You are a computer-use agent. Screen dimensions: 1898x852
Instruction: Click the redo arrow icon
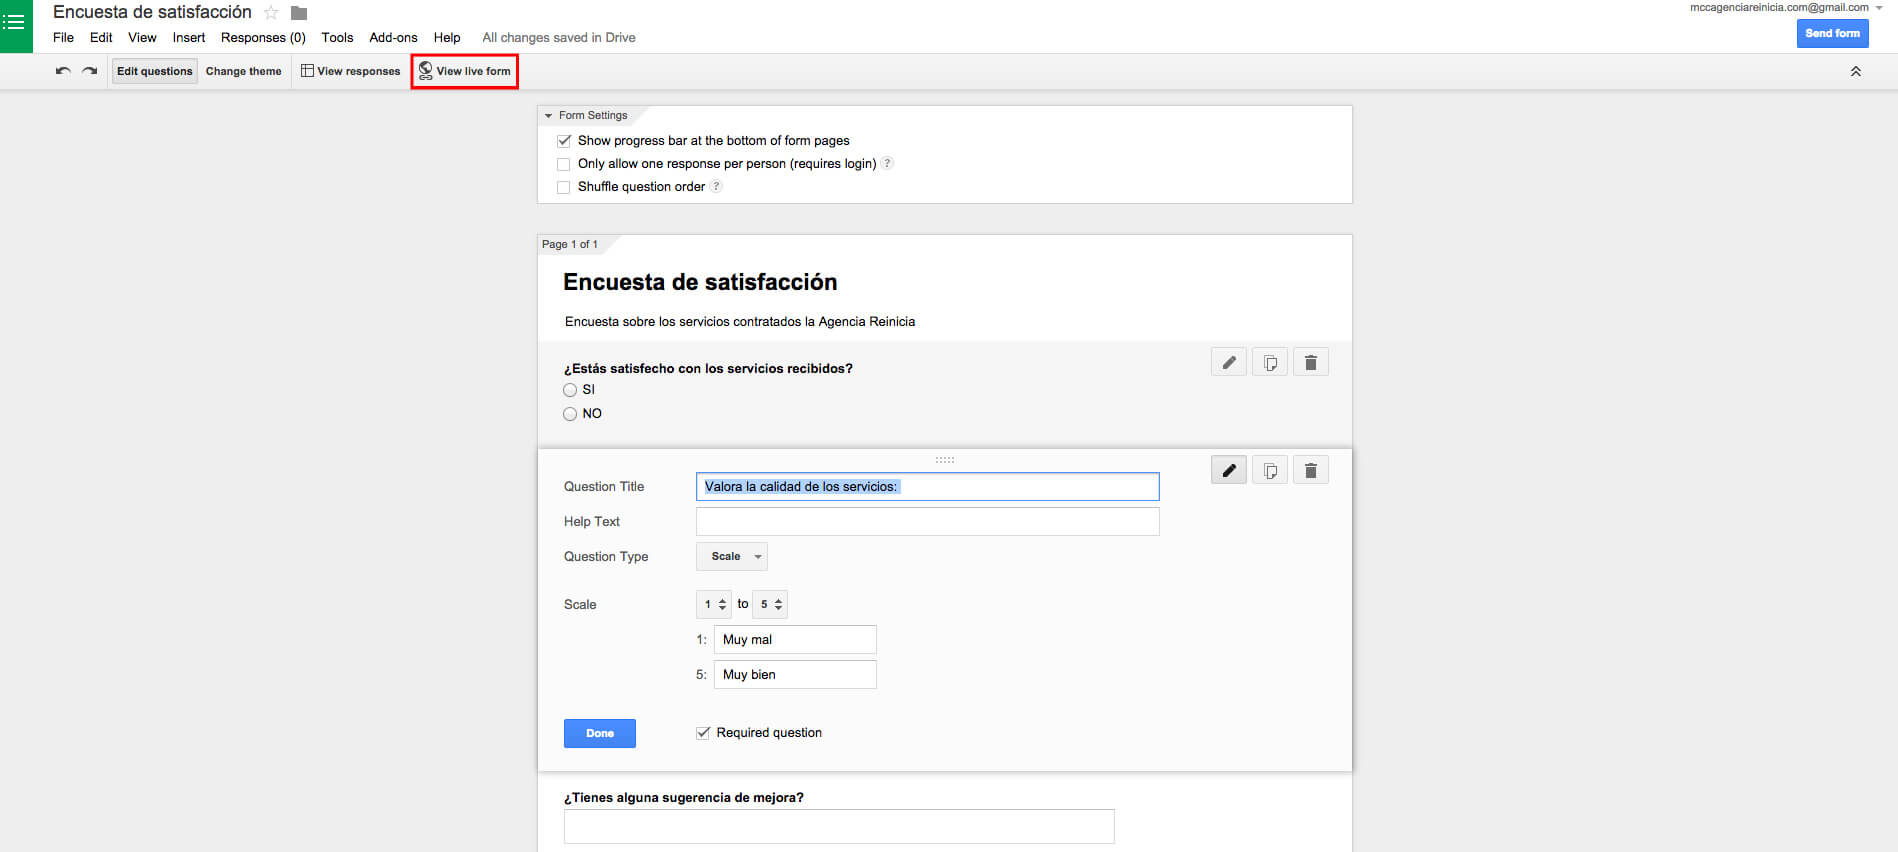90,71
